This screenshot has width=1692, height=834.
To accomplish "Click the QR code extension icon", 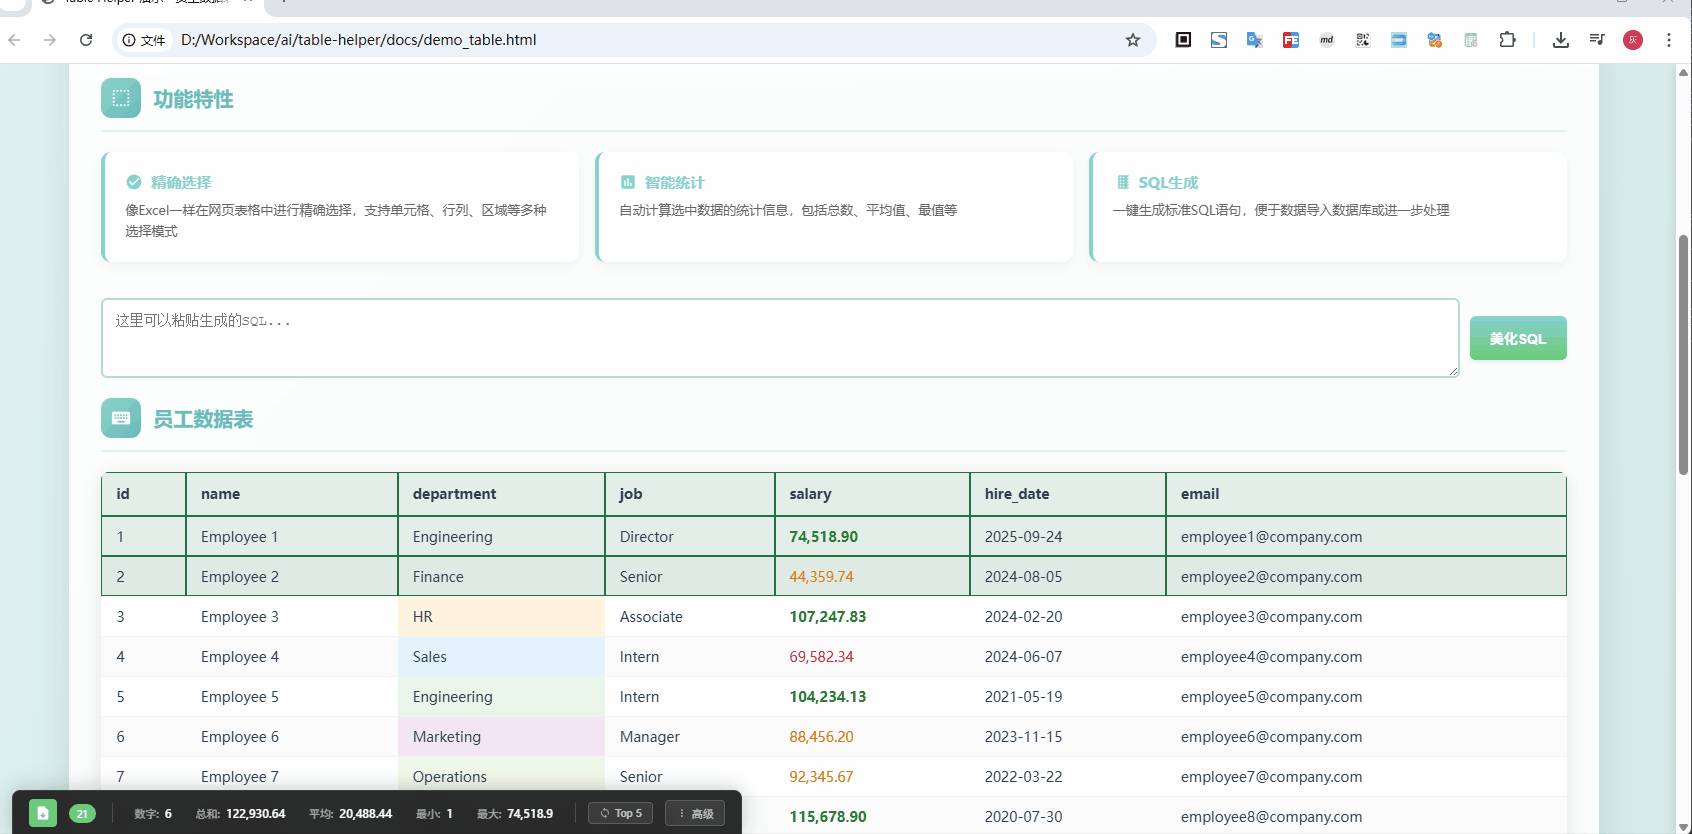I will point(1362,40).
